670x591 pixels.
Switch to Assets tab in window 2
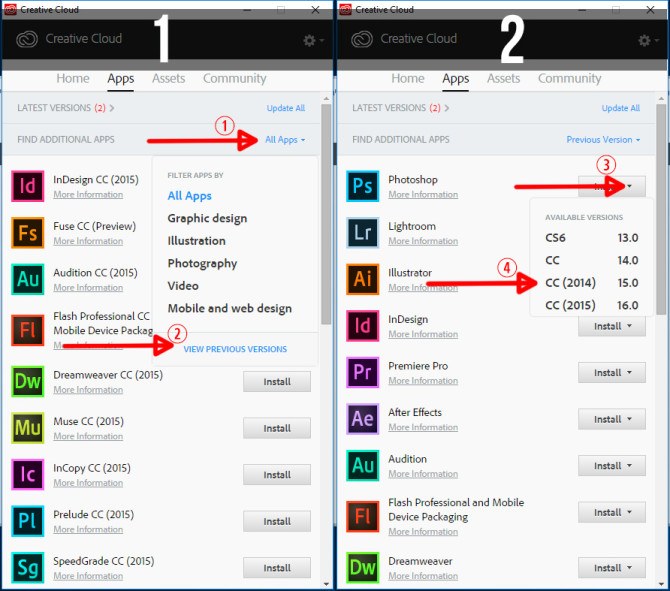[503, 79]
